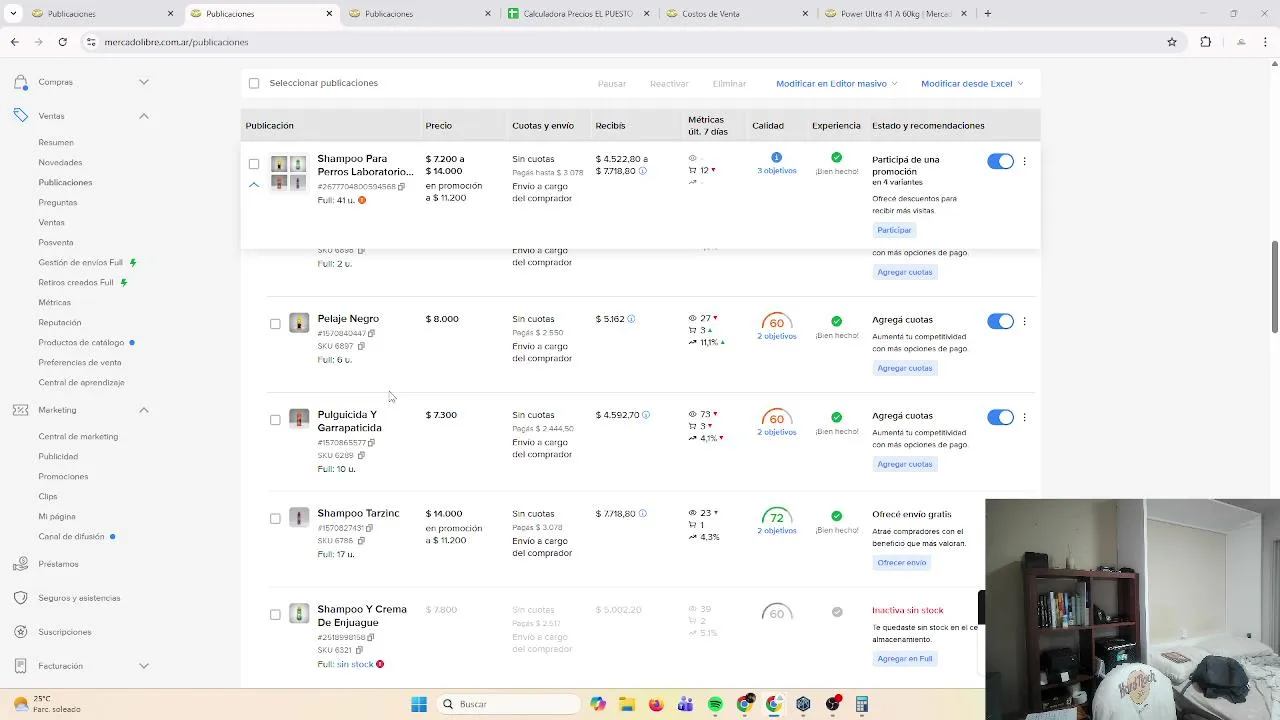Open Modificar en Editor masivo dropdown

pyautogui.click(x=837, y=84)
